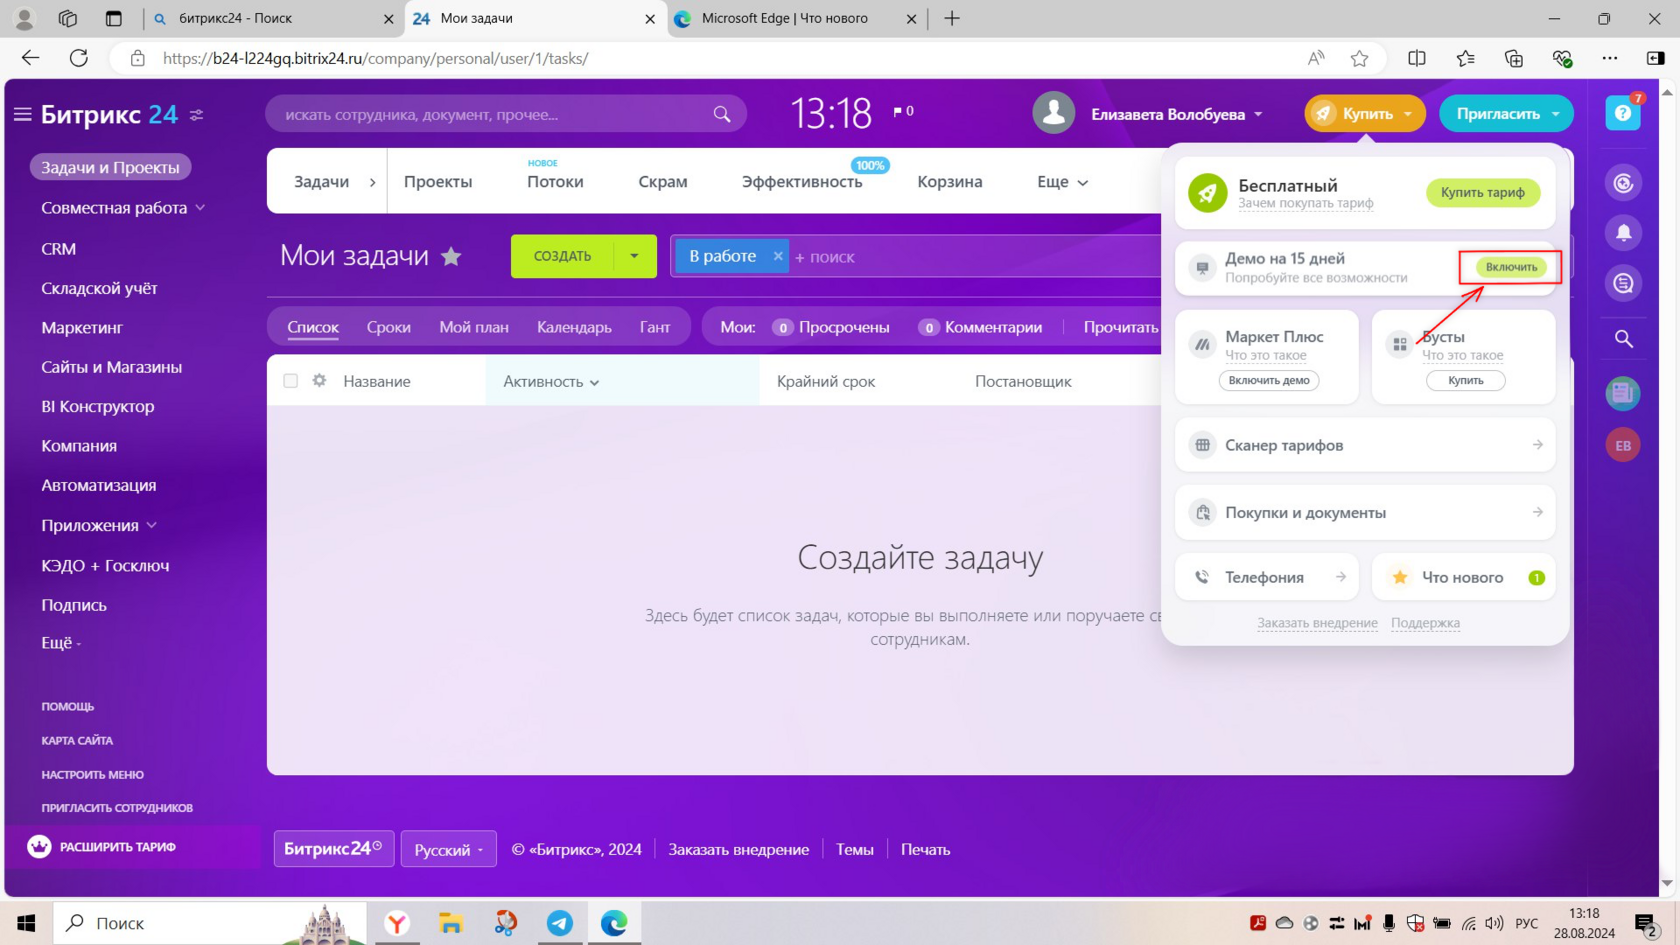Open the 'Потоки' tab

point(555,182)
